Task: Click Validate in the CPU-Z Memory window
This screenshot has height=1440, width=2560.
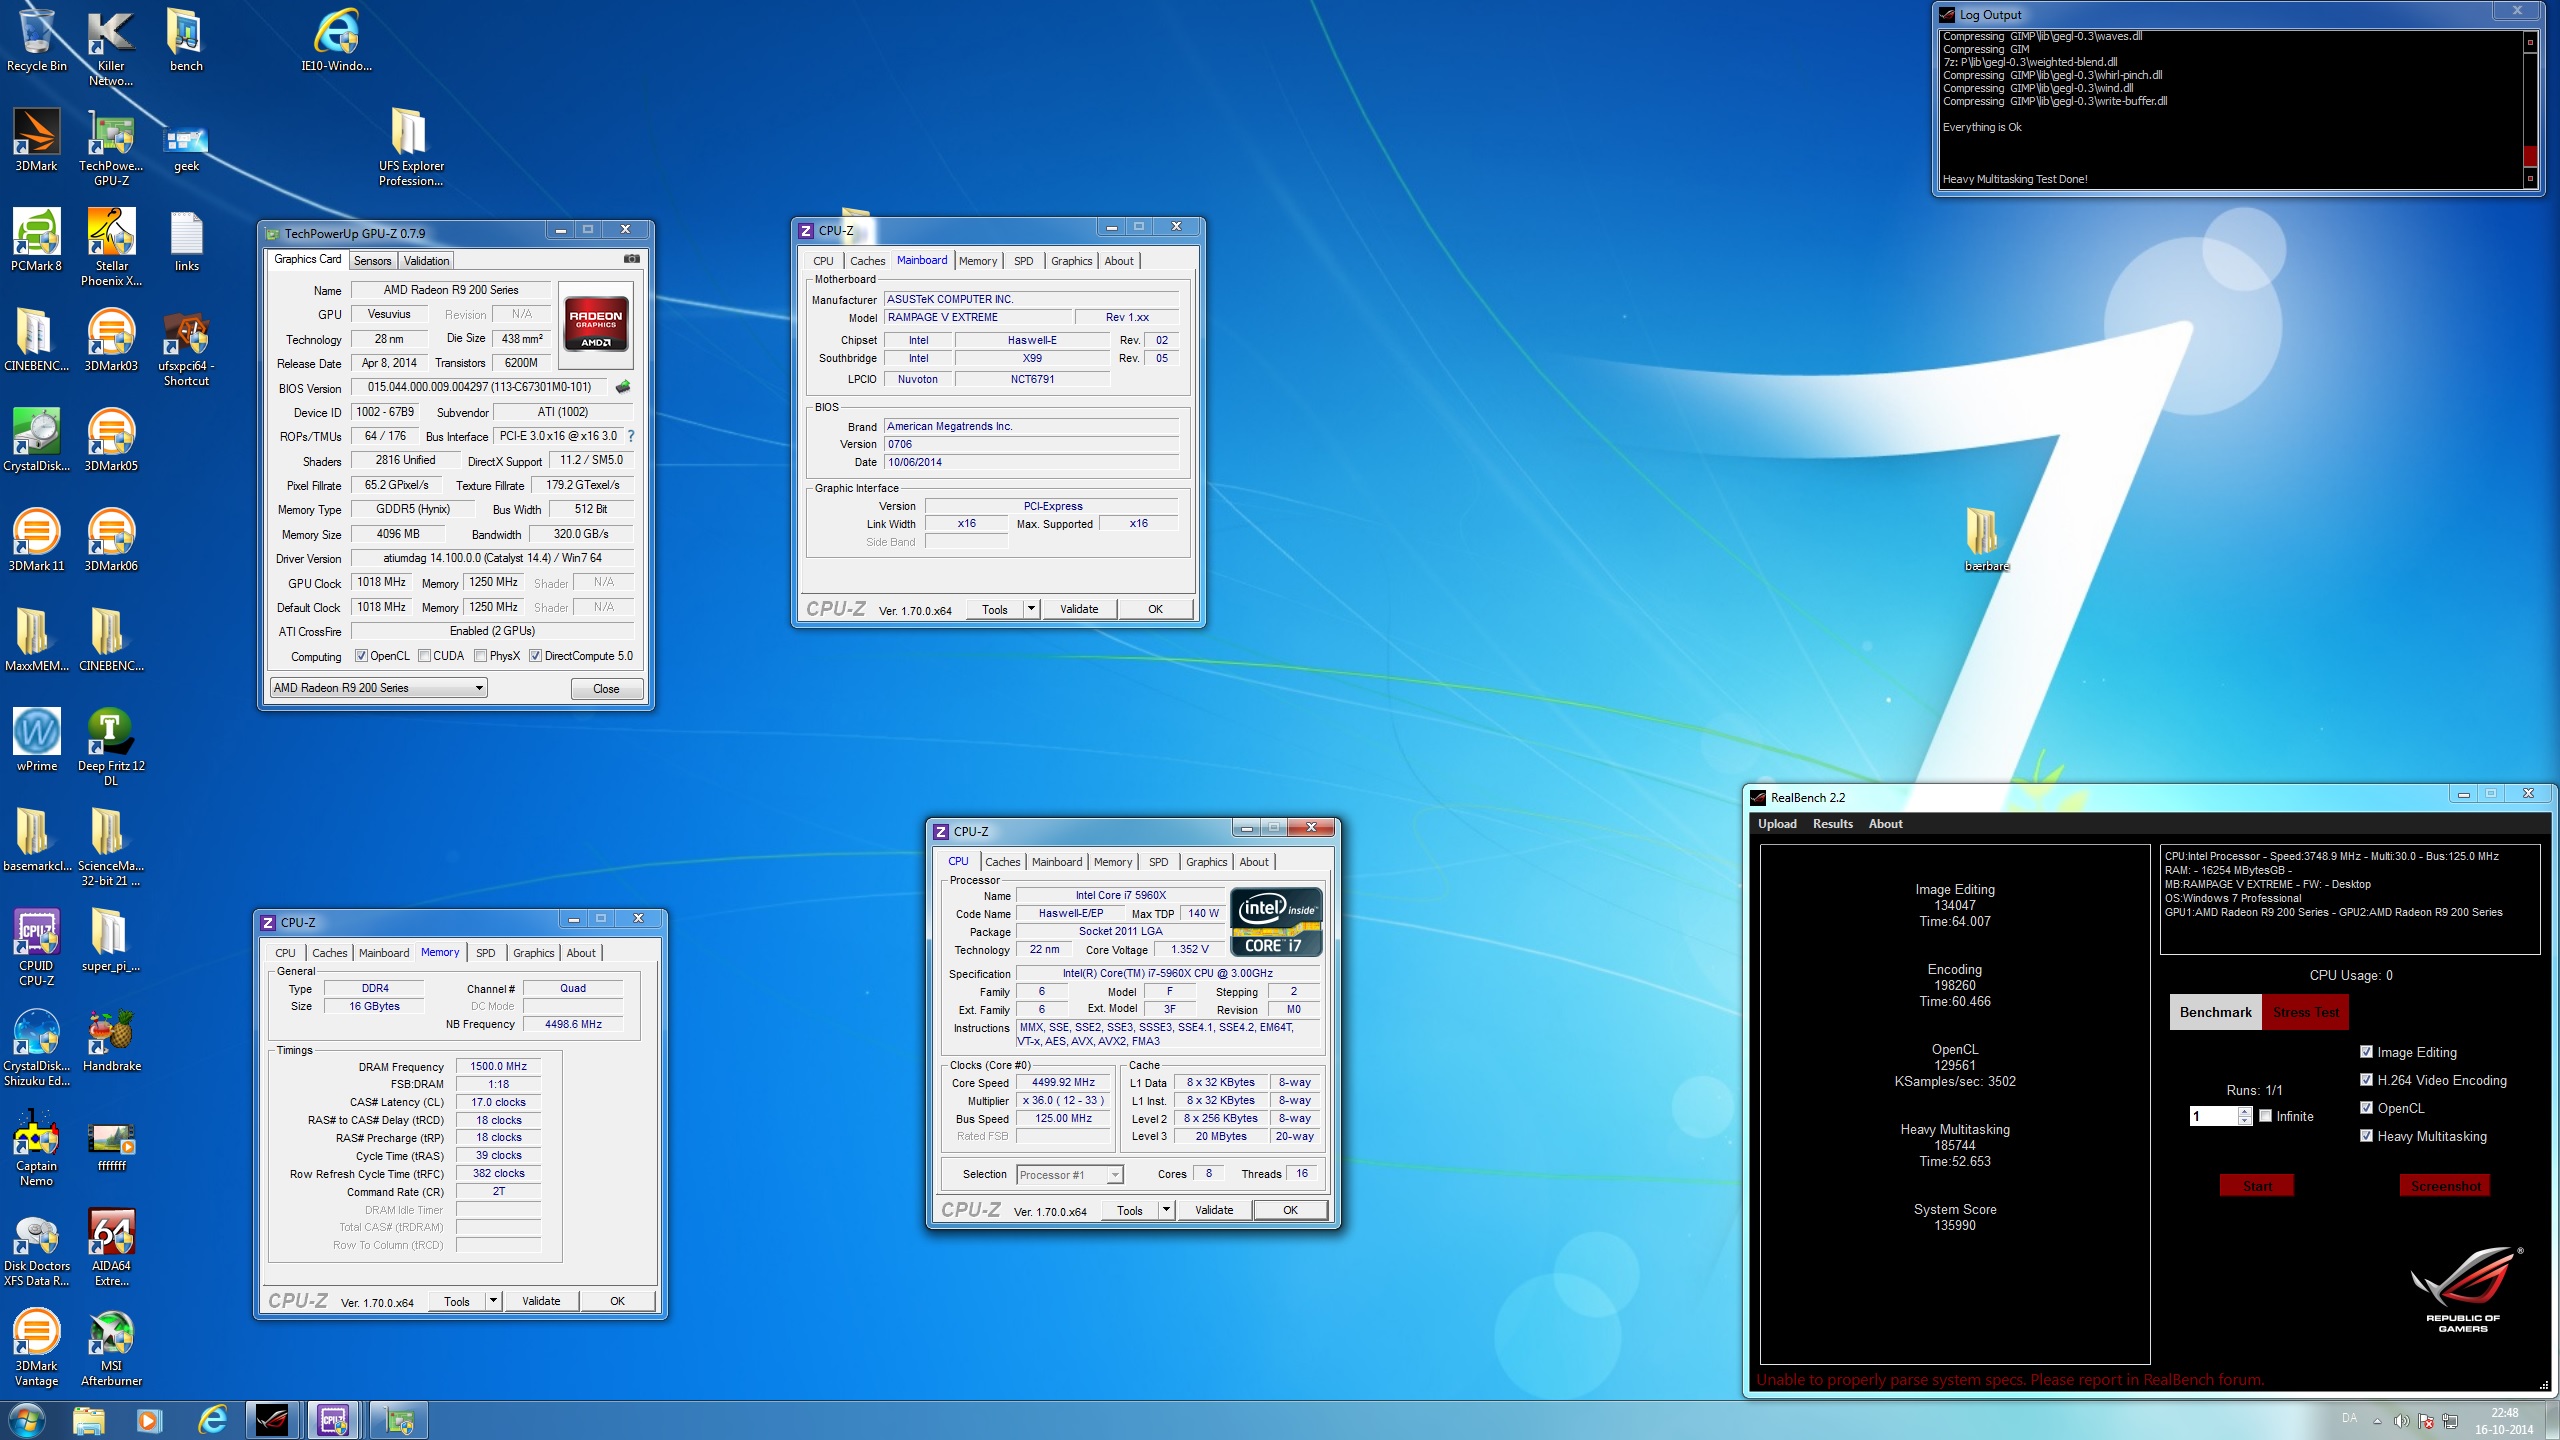Action: click(541, 1301)
